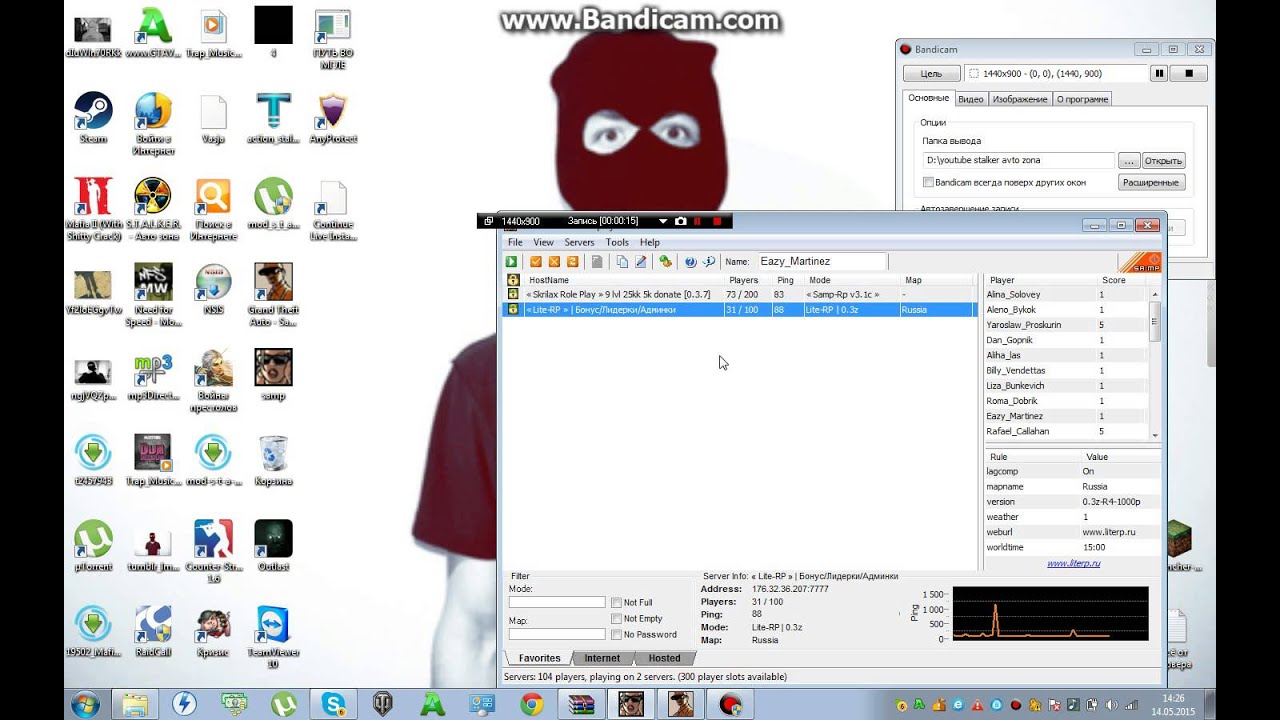This screenshot has width=1280, height=720.
Task: Click the Расширенные button in Bandicam
Action: pos(1152,182)
